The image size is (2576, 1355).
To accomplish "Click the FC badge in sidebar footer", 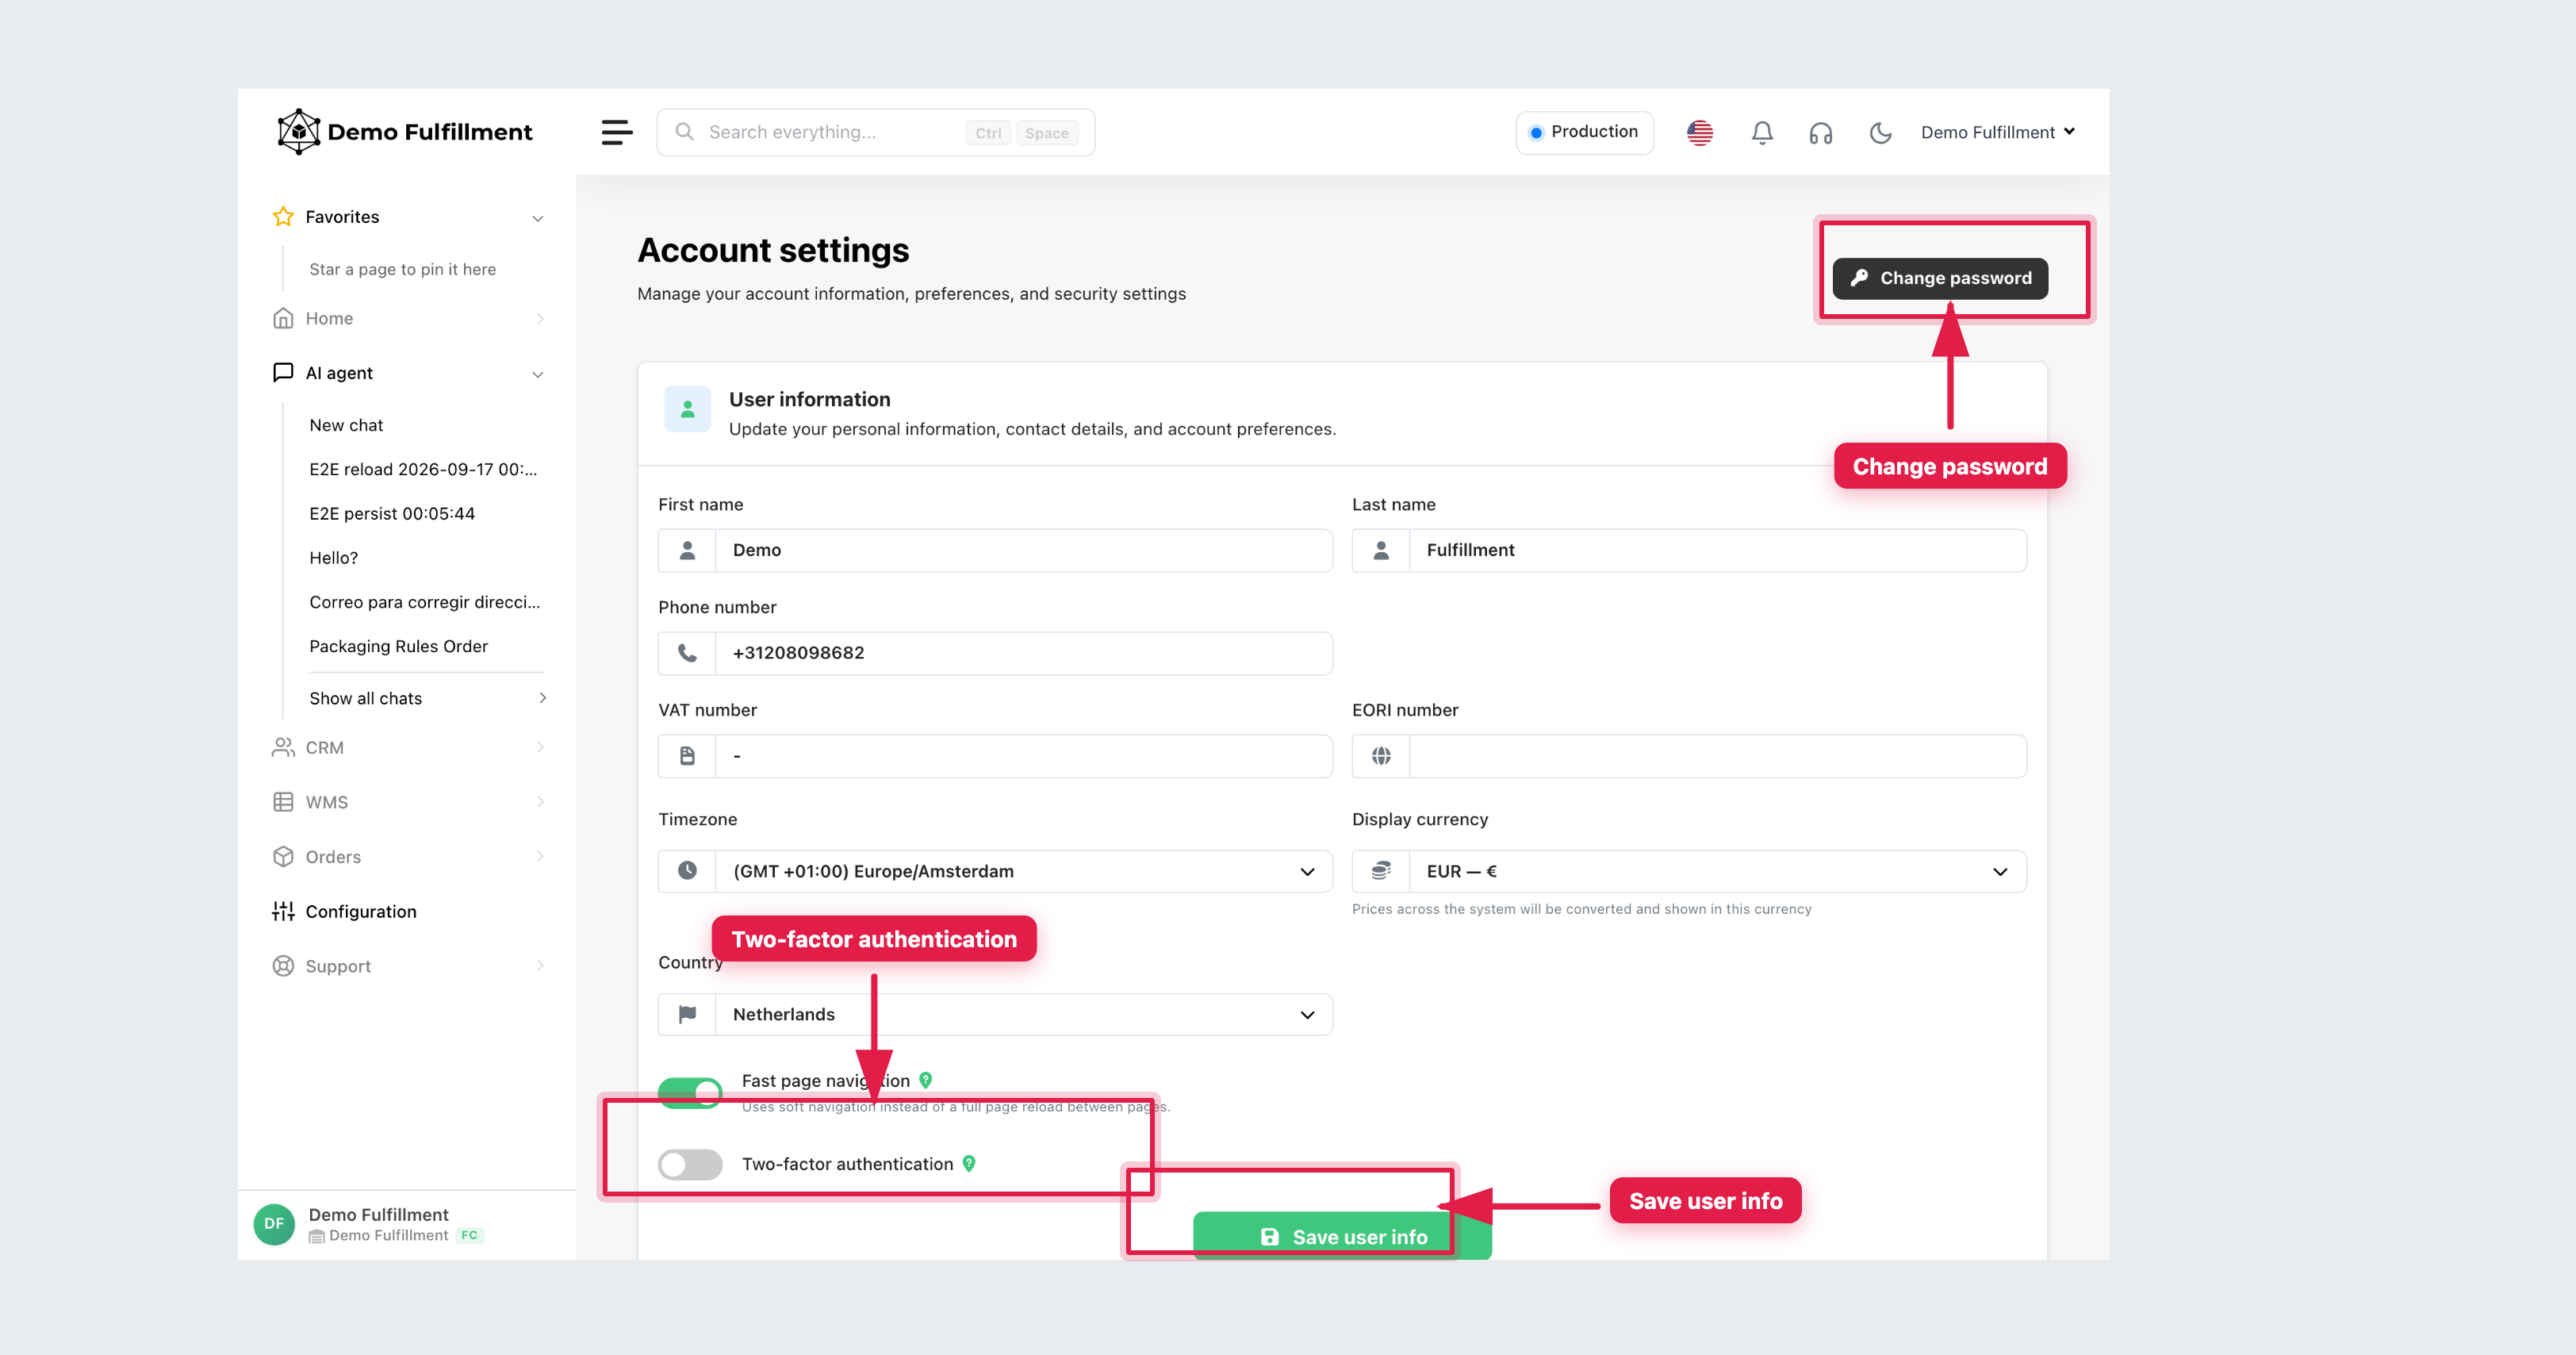I will tap(469, 1235).
